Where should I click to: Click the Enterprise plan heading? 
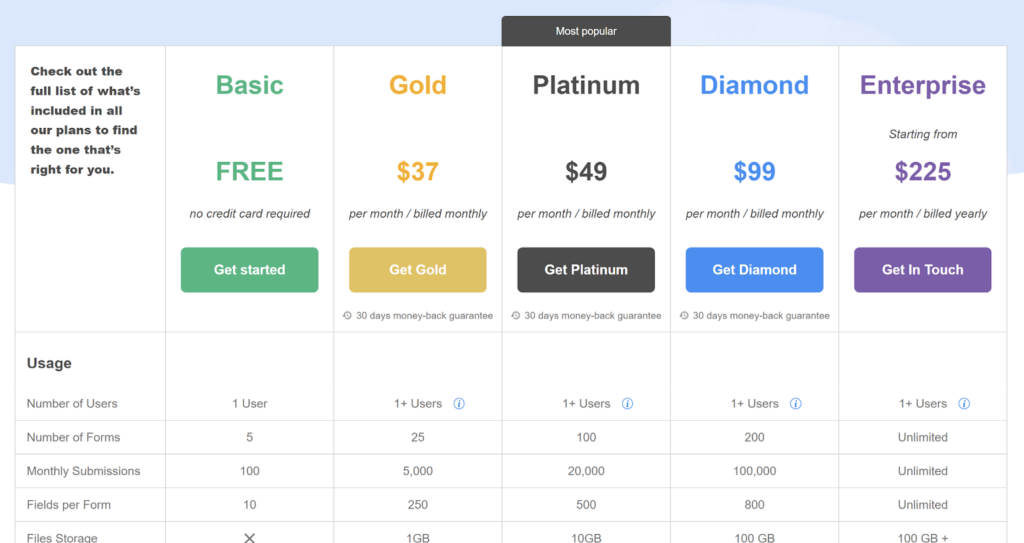(x=923, y=85)
